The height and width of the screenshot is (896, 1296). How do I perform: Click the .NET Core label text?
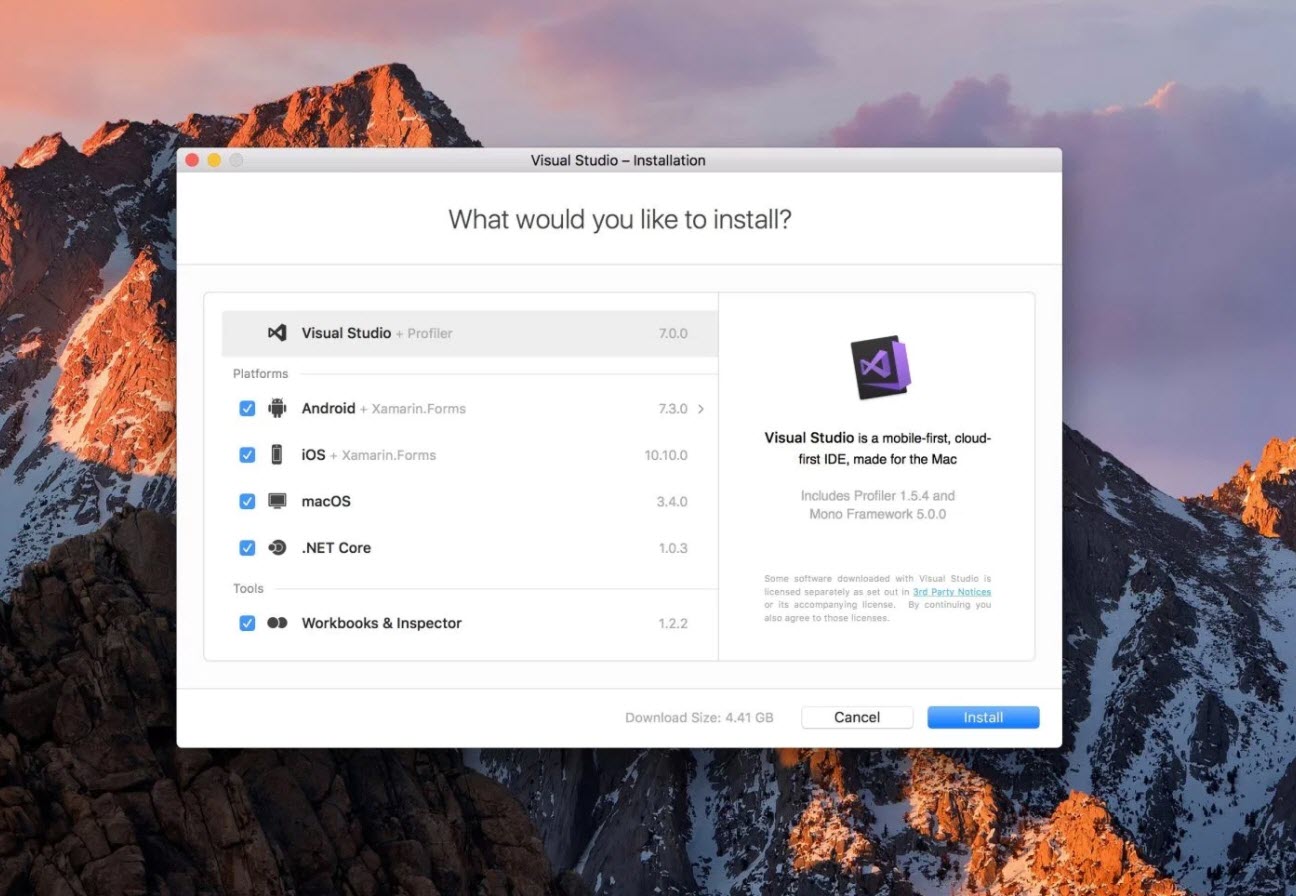pyautogui.click(x=336, y=548)
